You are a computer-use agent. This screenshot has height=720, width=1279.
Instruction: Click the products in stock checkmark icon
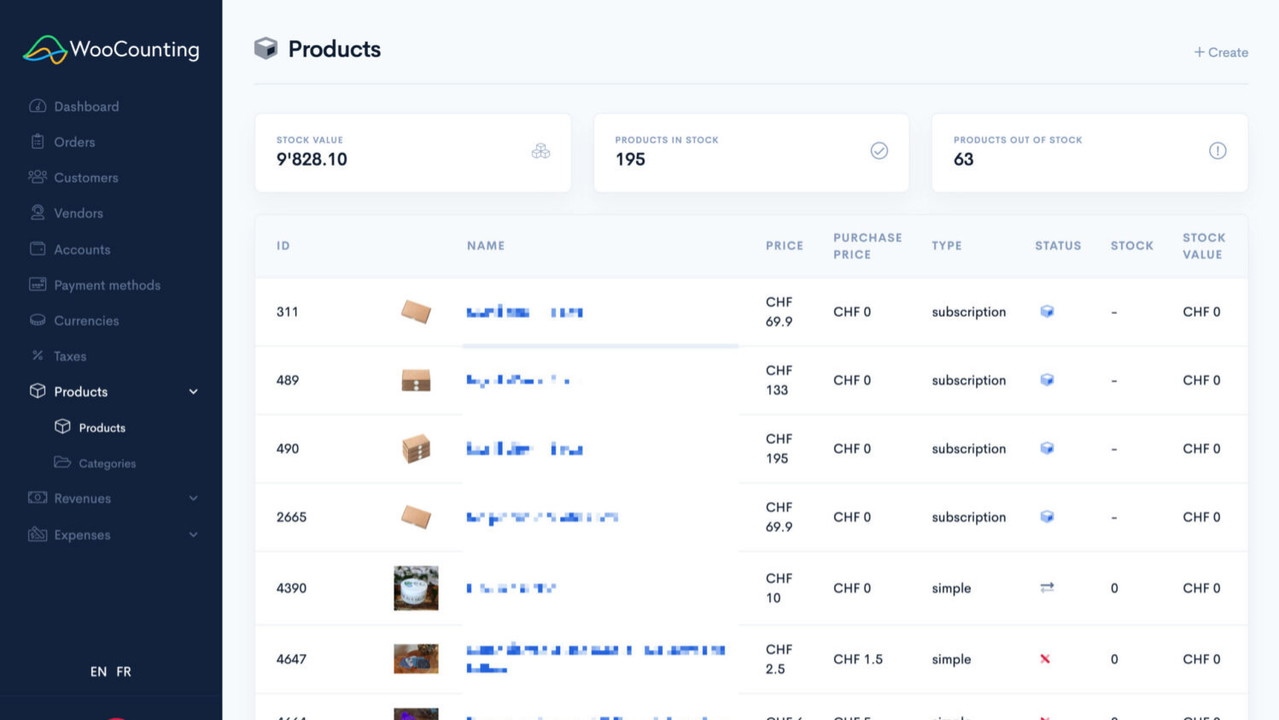879,151
